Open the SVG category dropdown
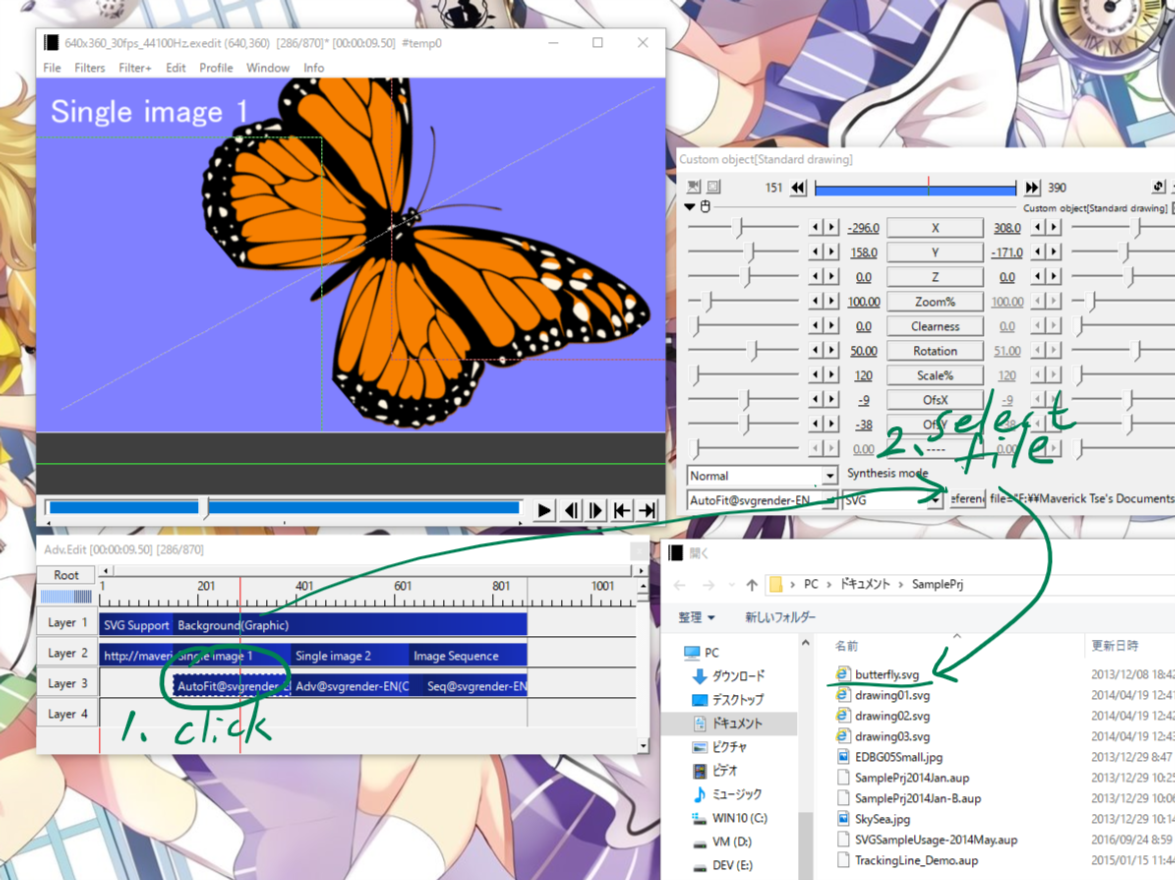Screen dimensions: 1175x880 click(934, 500)
